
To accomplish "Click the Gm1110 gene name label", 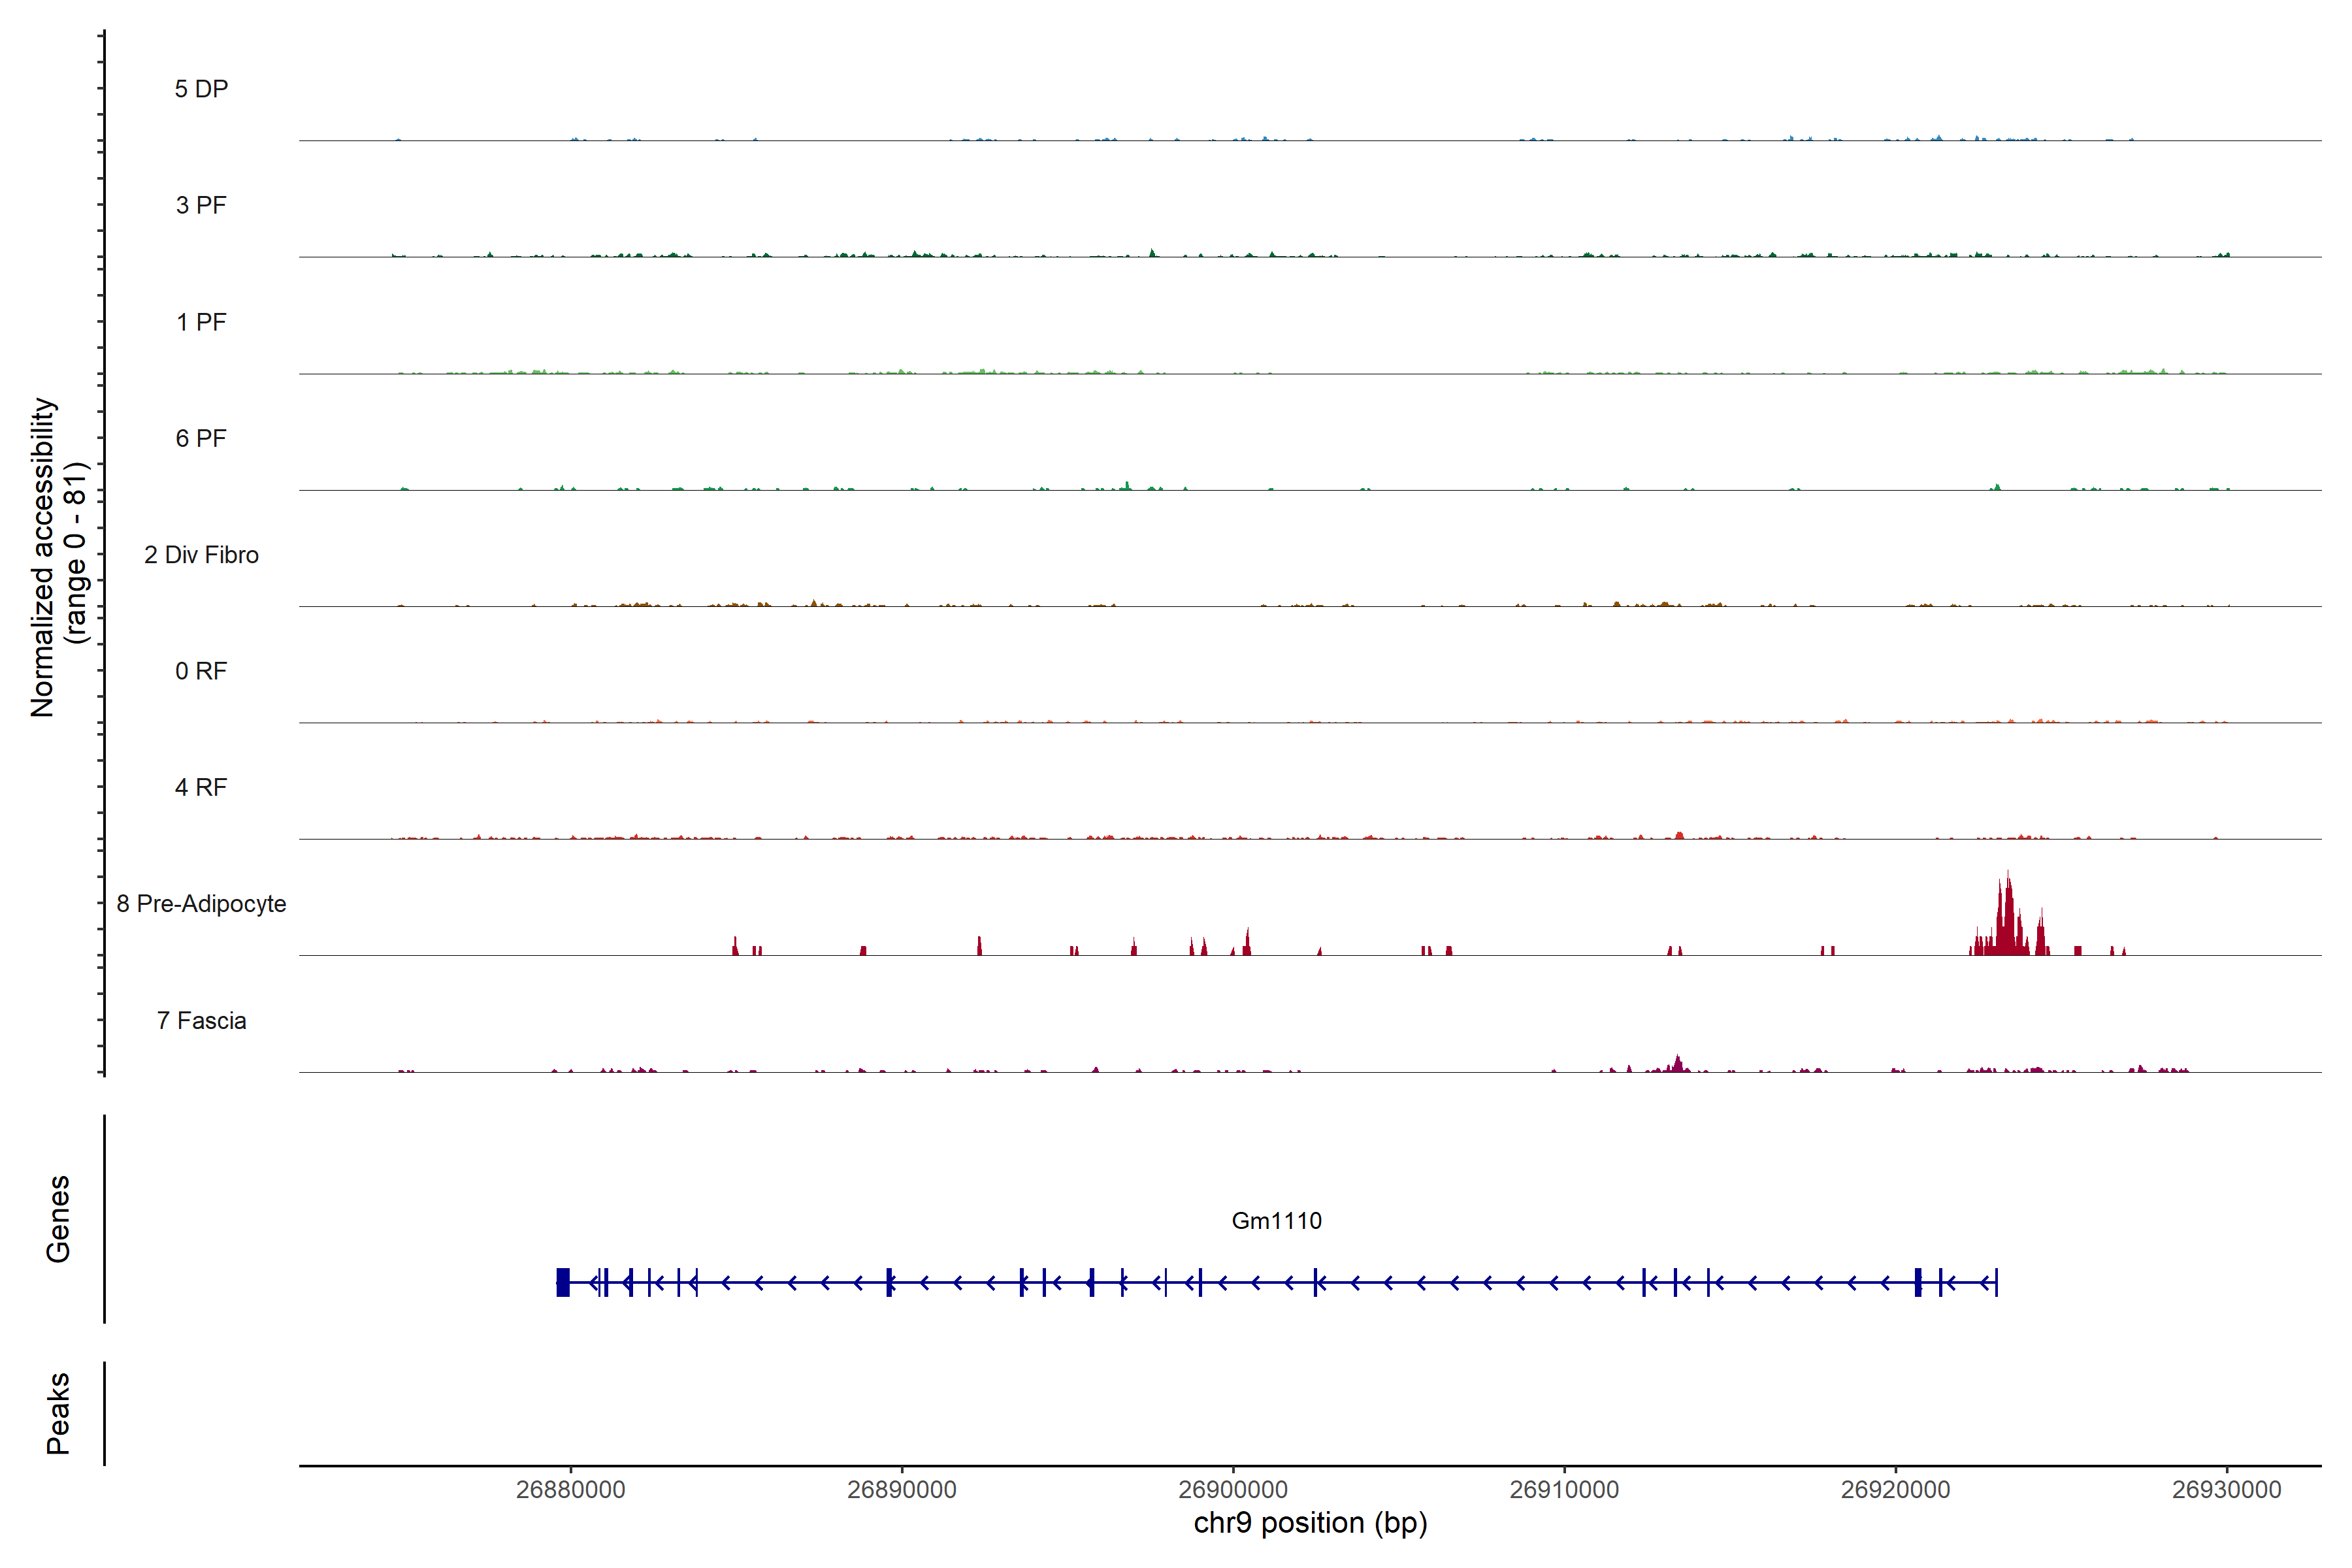I will pos(1276,1220).
